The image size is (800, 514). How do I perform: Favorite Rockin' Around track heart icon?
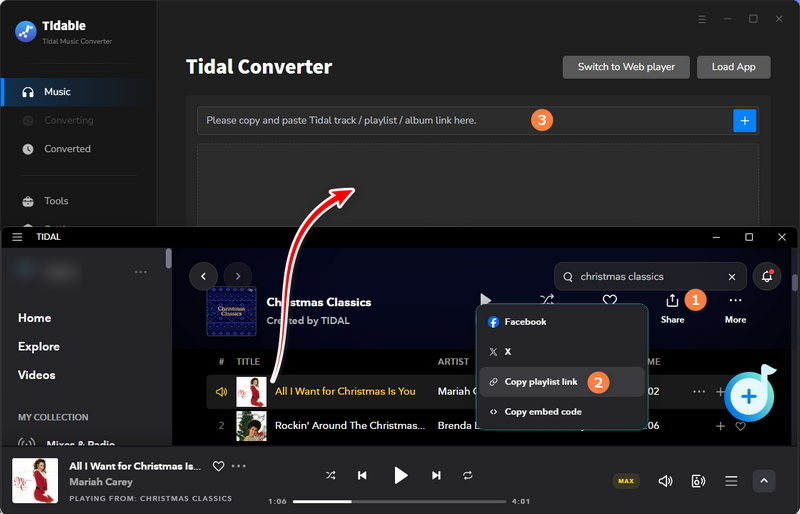pyautogui.click(x=740, y=426)
